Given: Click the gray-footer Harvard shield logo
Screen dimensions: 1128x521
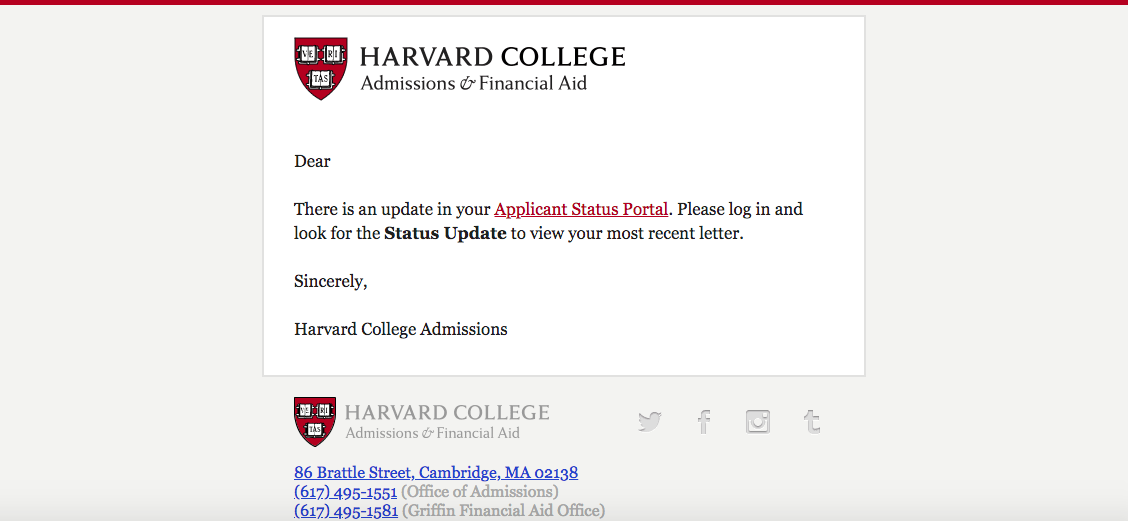Looking at the screenshot, I should point(315,422).
